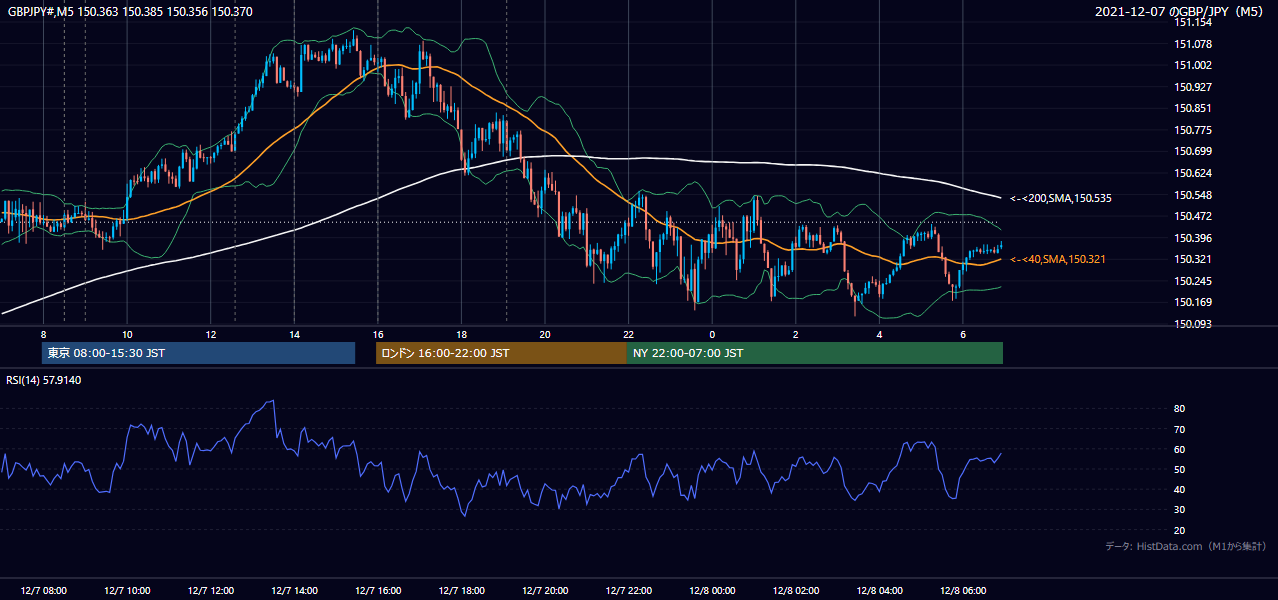1278x600 pixels.
Task: Click price level 150.775 on the axis
Action: click(1192, 130)
